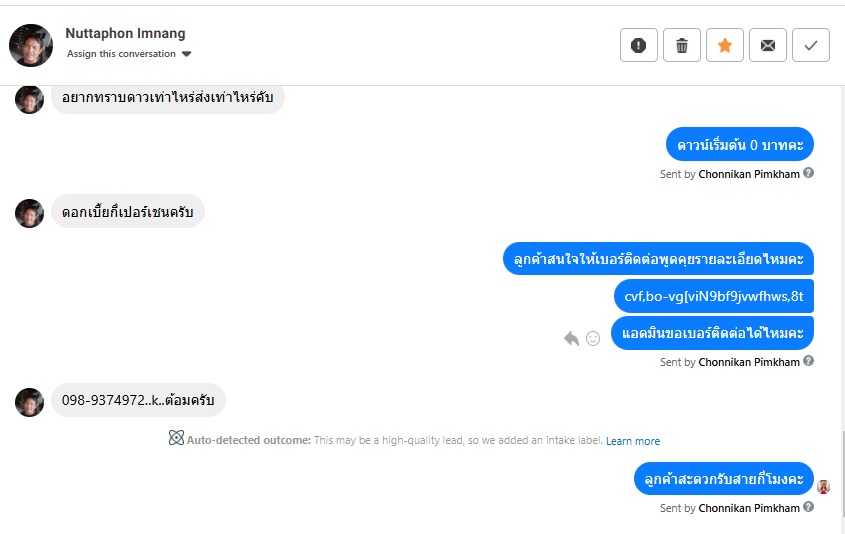This screenshot has width=845, height=534.
Task: Open the Nuttaphon Imnang contact name
Action: coord(125,34)
